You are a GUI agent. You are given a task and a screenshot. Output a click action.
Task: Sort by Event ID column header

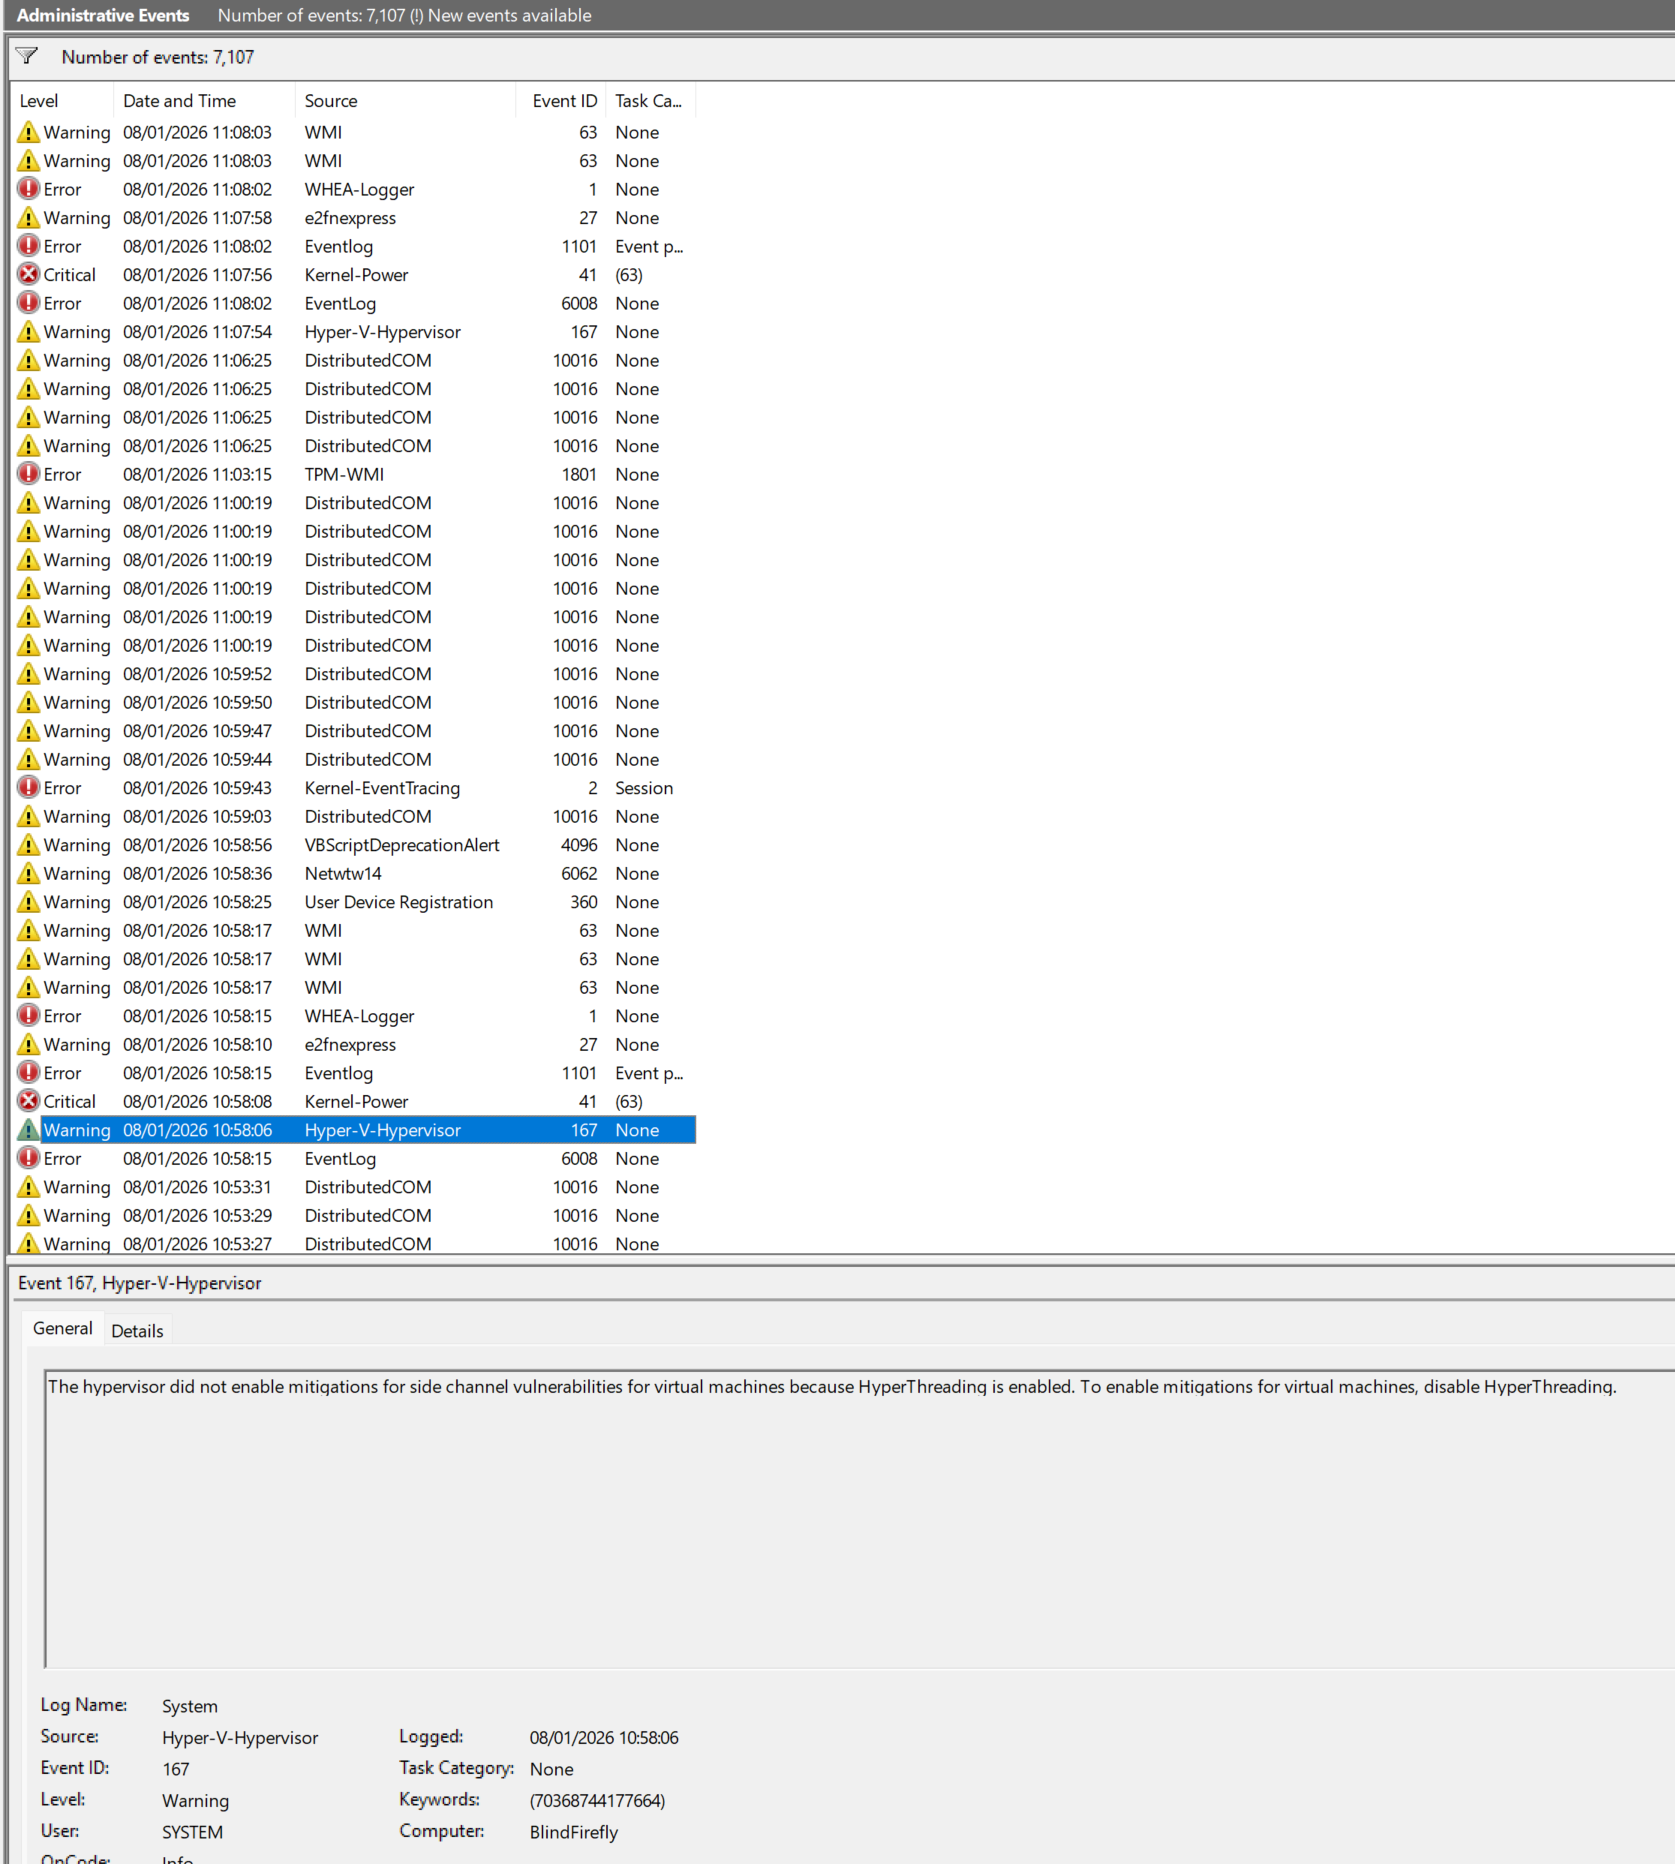[563, 101]
